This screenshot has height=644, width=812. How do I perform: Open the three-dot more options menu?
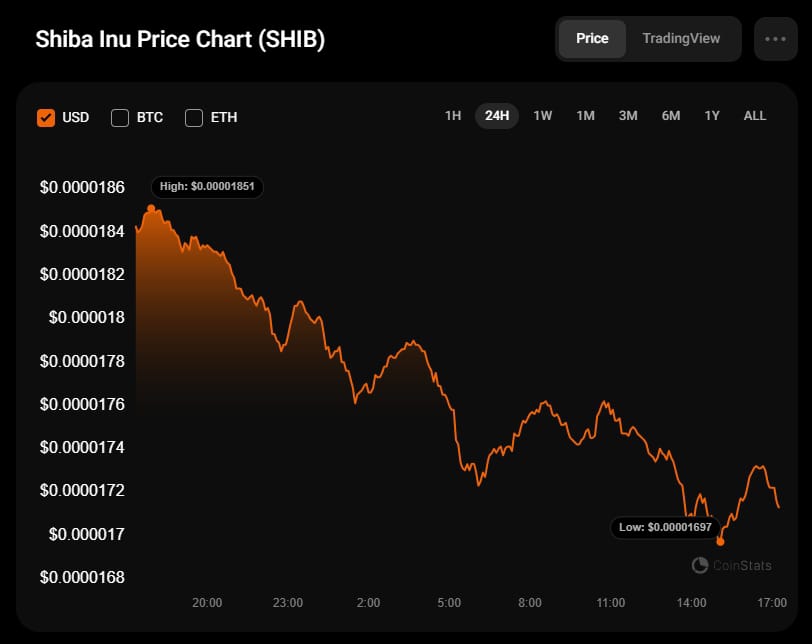(775, 39)
